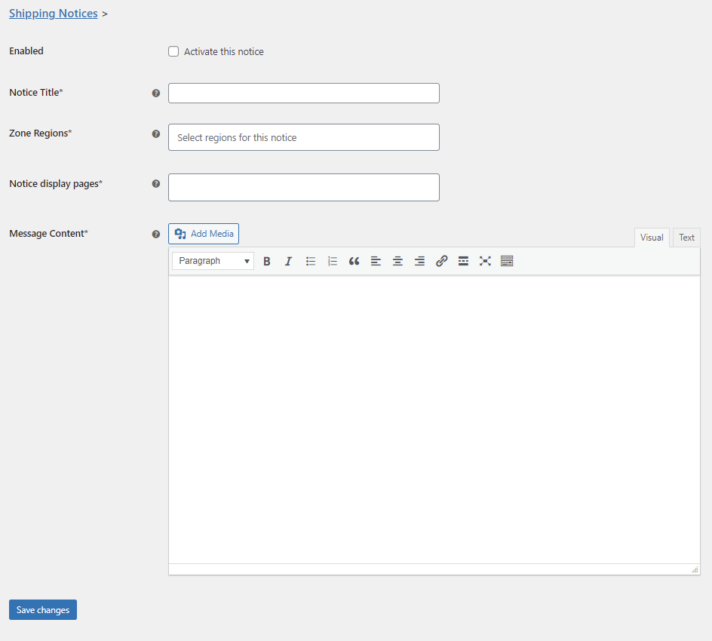Show help tip for Zone Regions
This screenshot has width=712, height=641.
[x=156, y=134]
